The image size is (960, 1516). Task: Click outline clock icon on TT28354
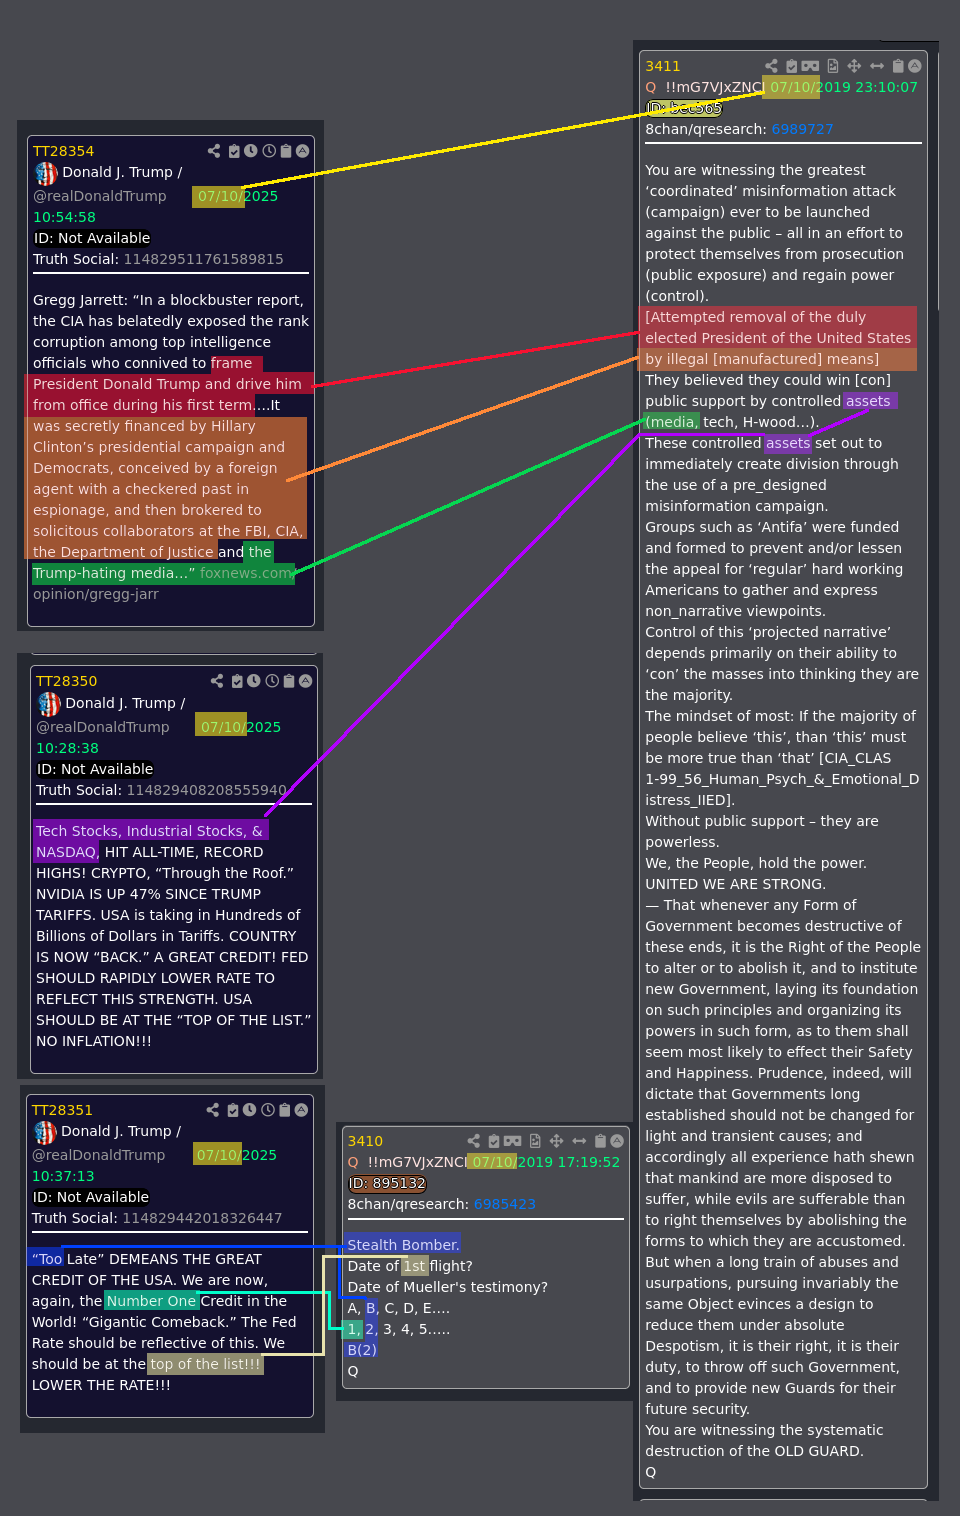coord(269,151)
